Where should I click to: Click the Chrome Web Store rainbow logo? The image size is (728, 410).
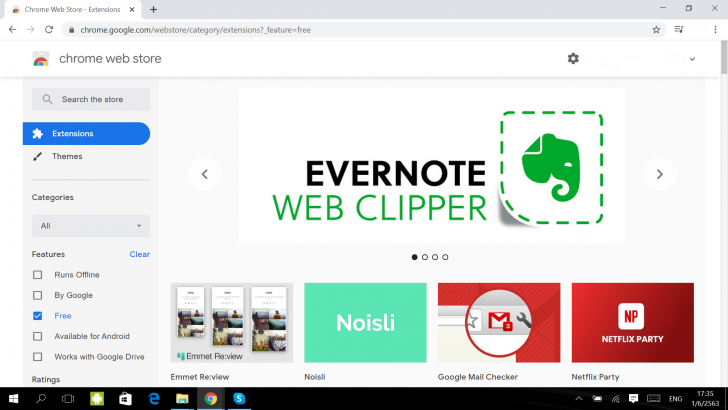pyautogui.click(x=41, y=59)
